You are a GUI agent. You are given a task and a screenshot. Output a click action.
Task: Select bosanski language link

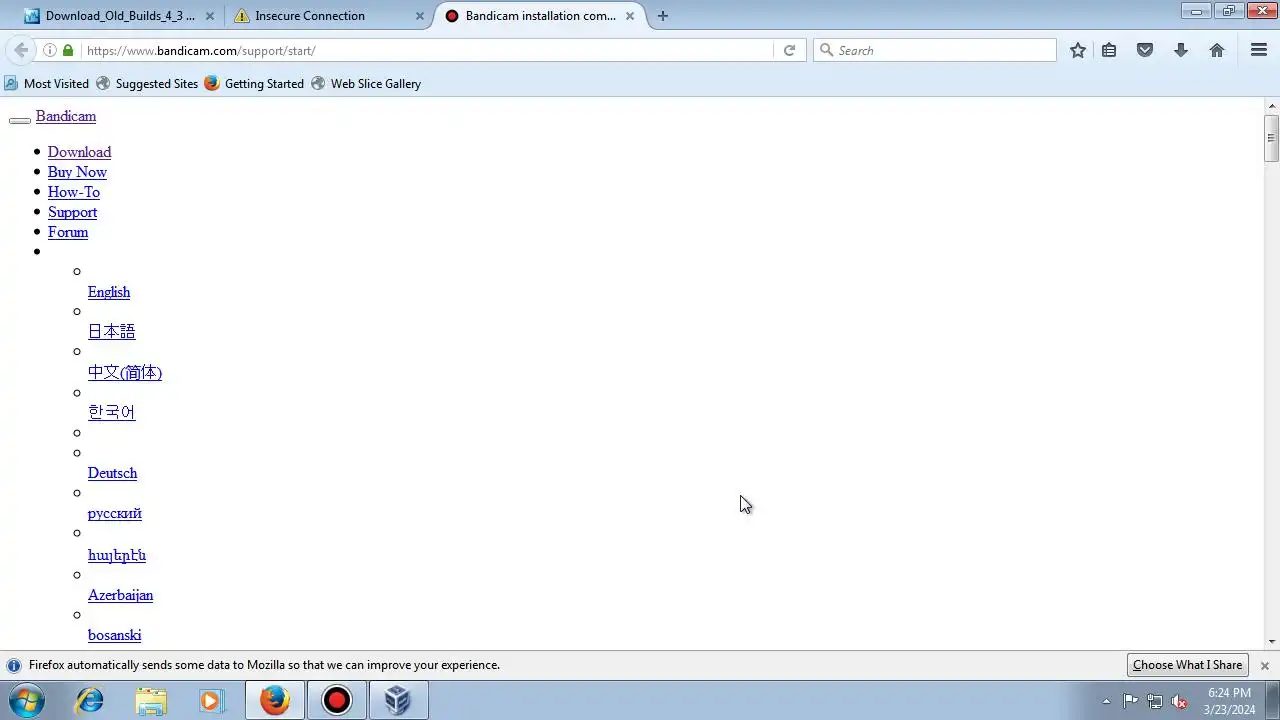(x=114, y=635)
